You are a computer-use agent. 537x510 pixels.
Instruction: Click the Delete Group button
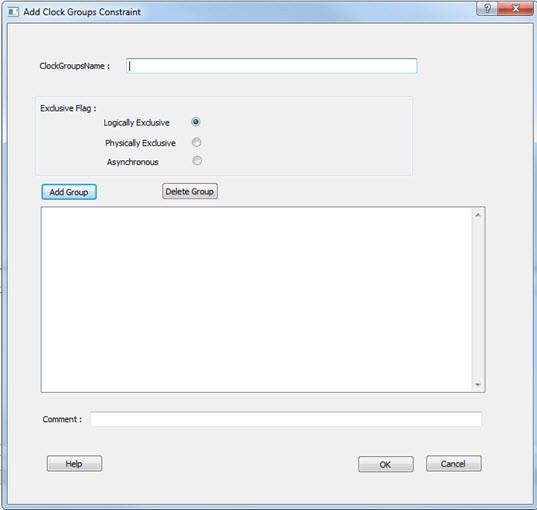tap(190, 191)
